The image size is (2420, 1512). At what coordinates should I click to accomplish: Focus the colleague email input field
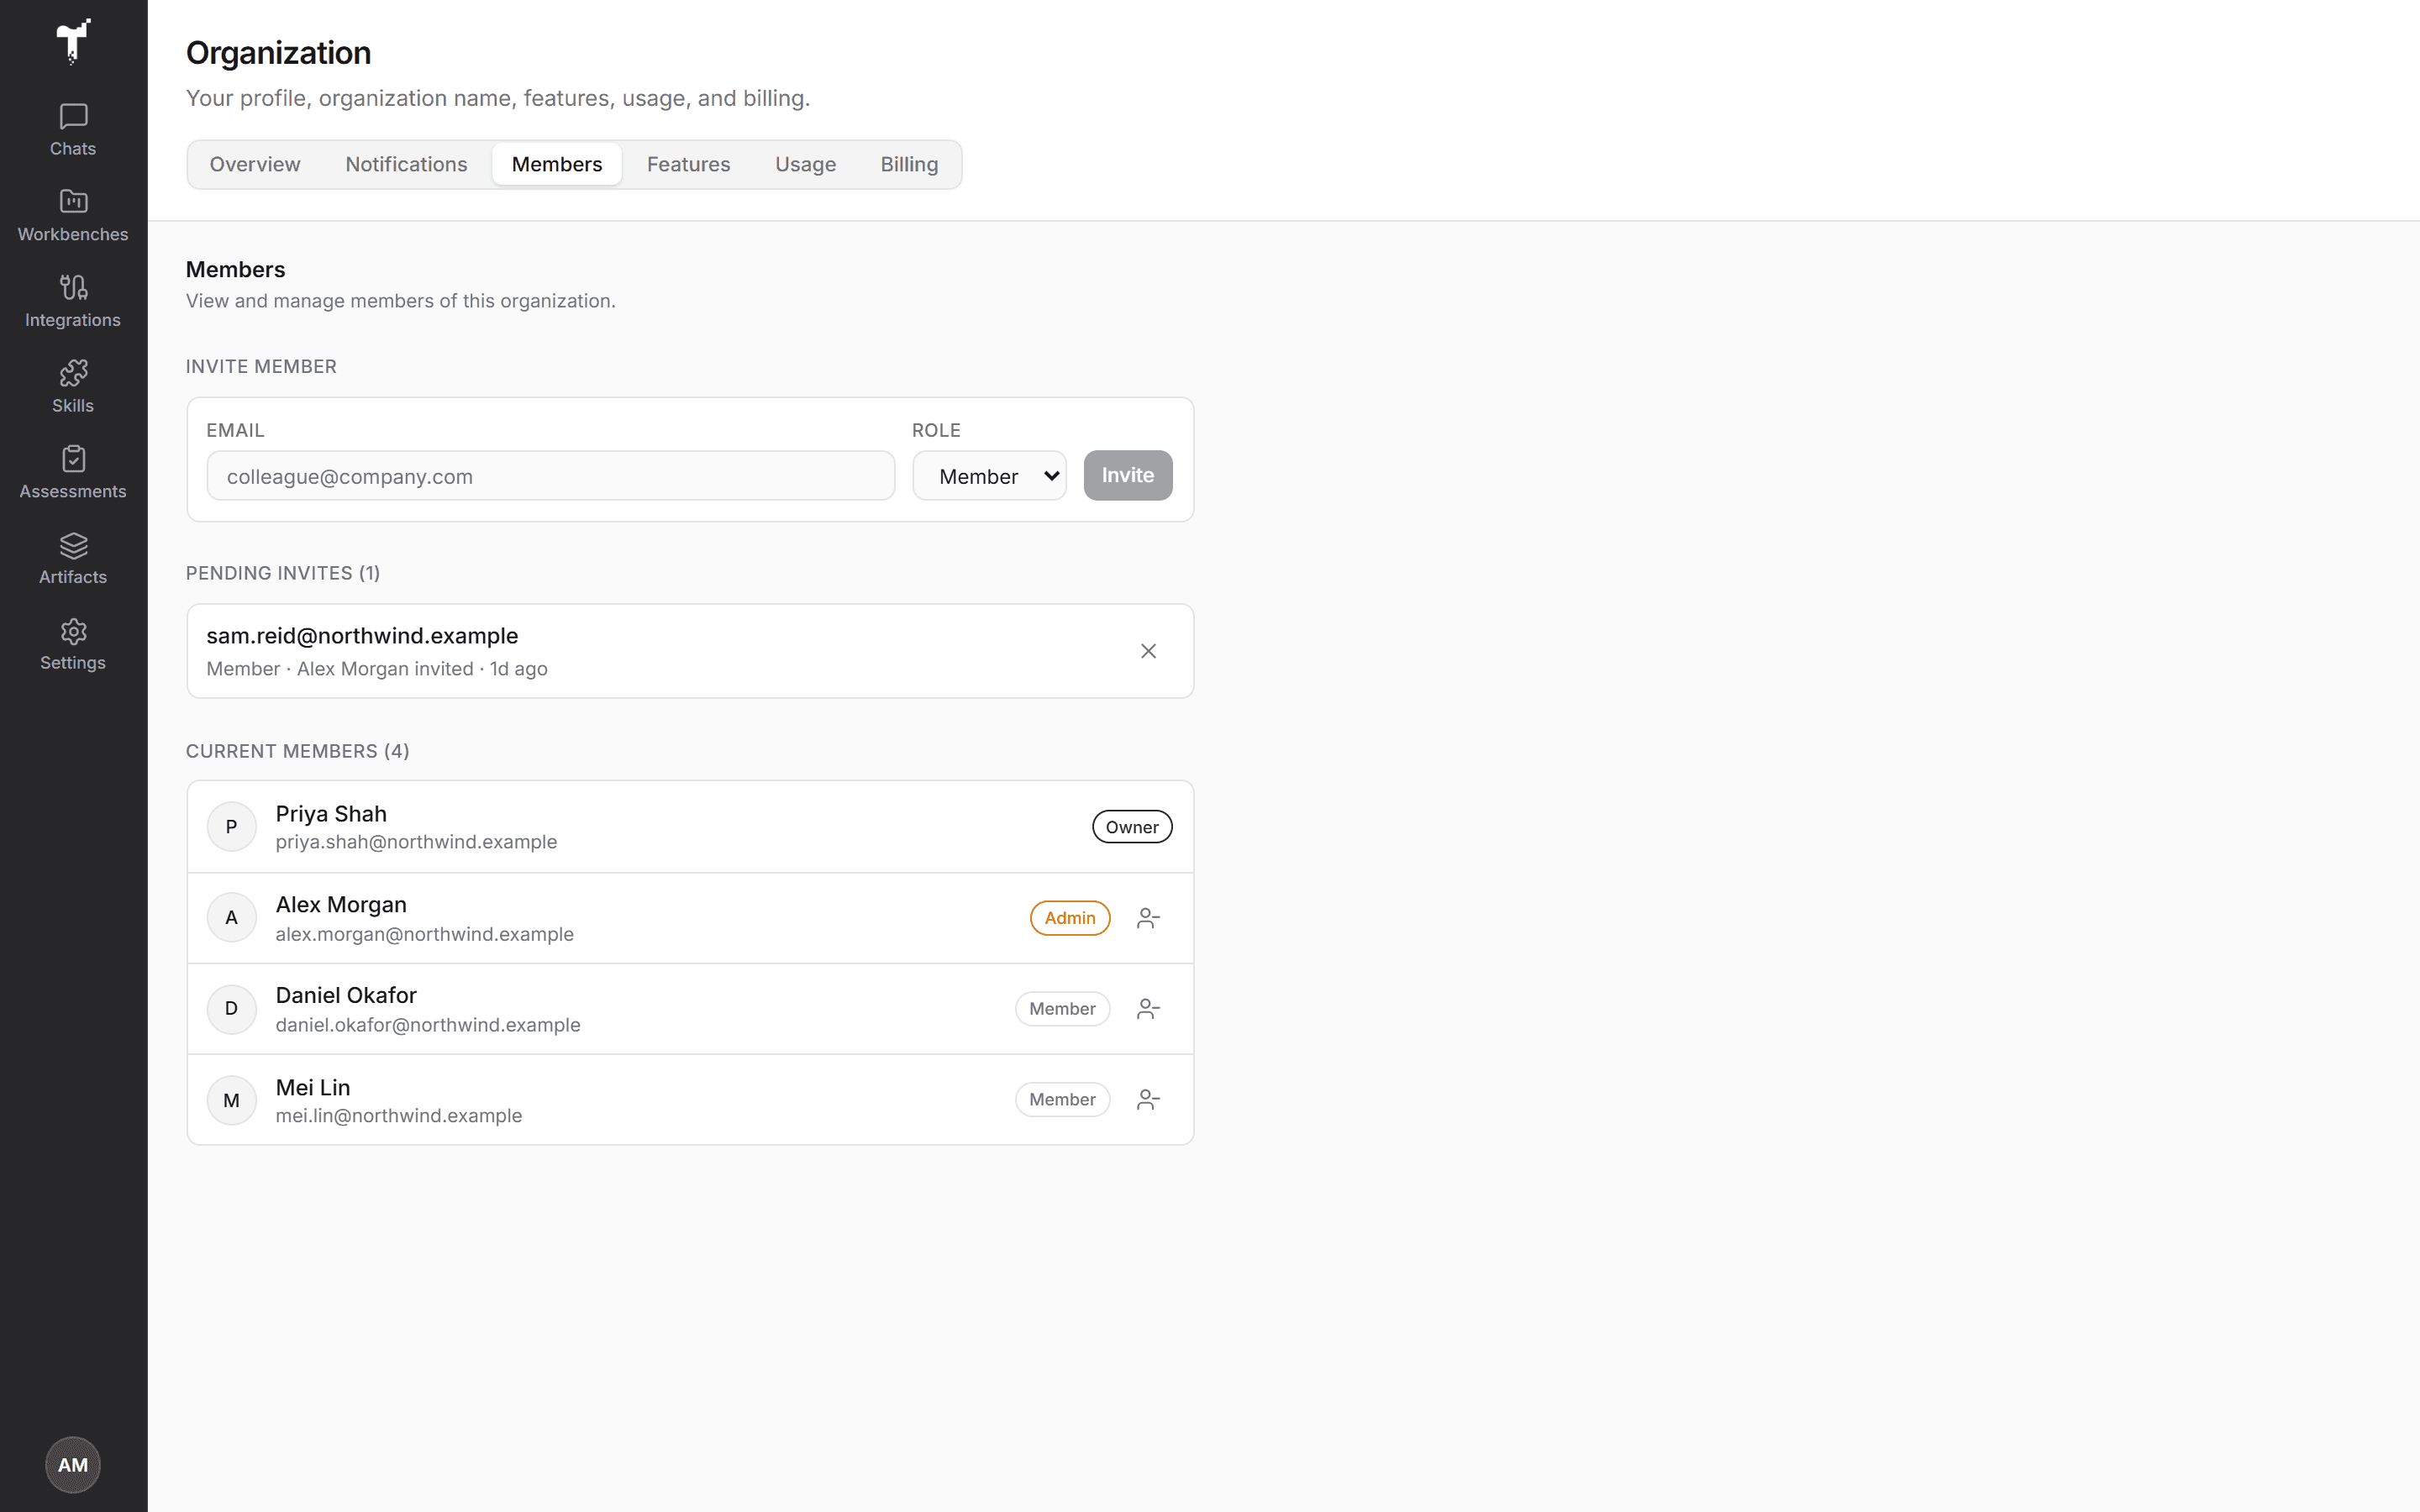coord(551,476)
